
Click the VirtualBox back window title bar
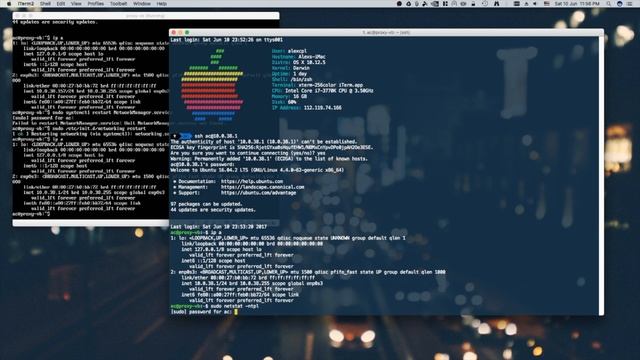(146, 16)
